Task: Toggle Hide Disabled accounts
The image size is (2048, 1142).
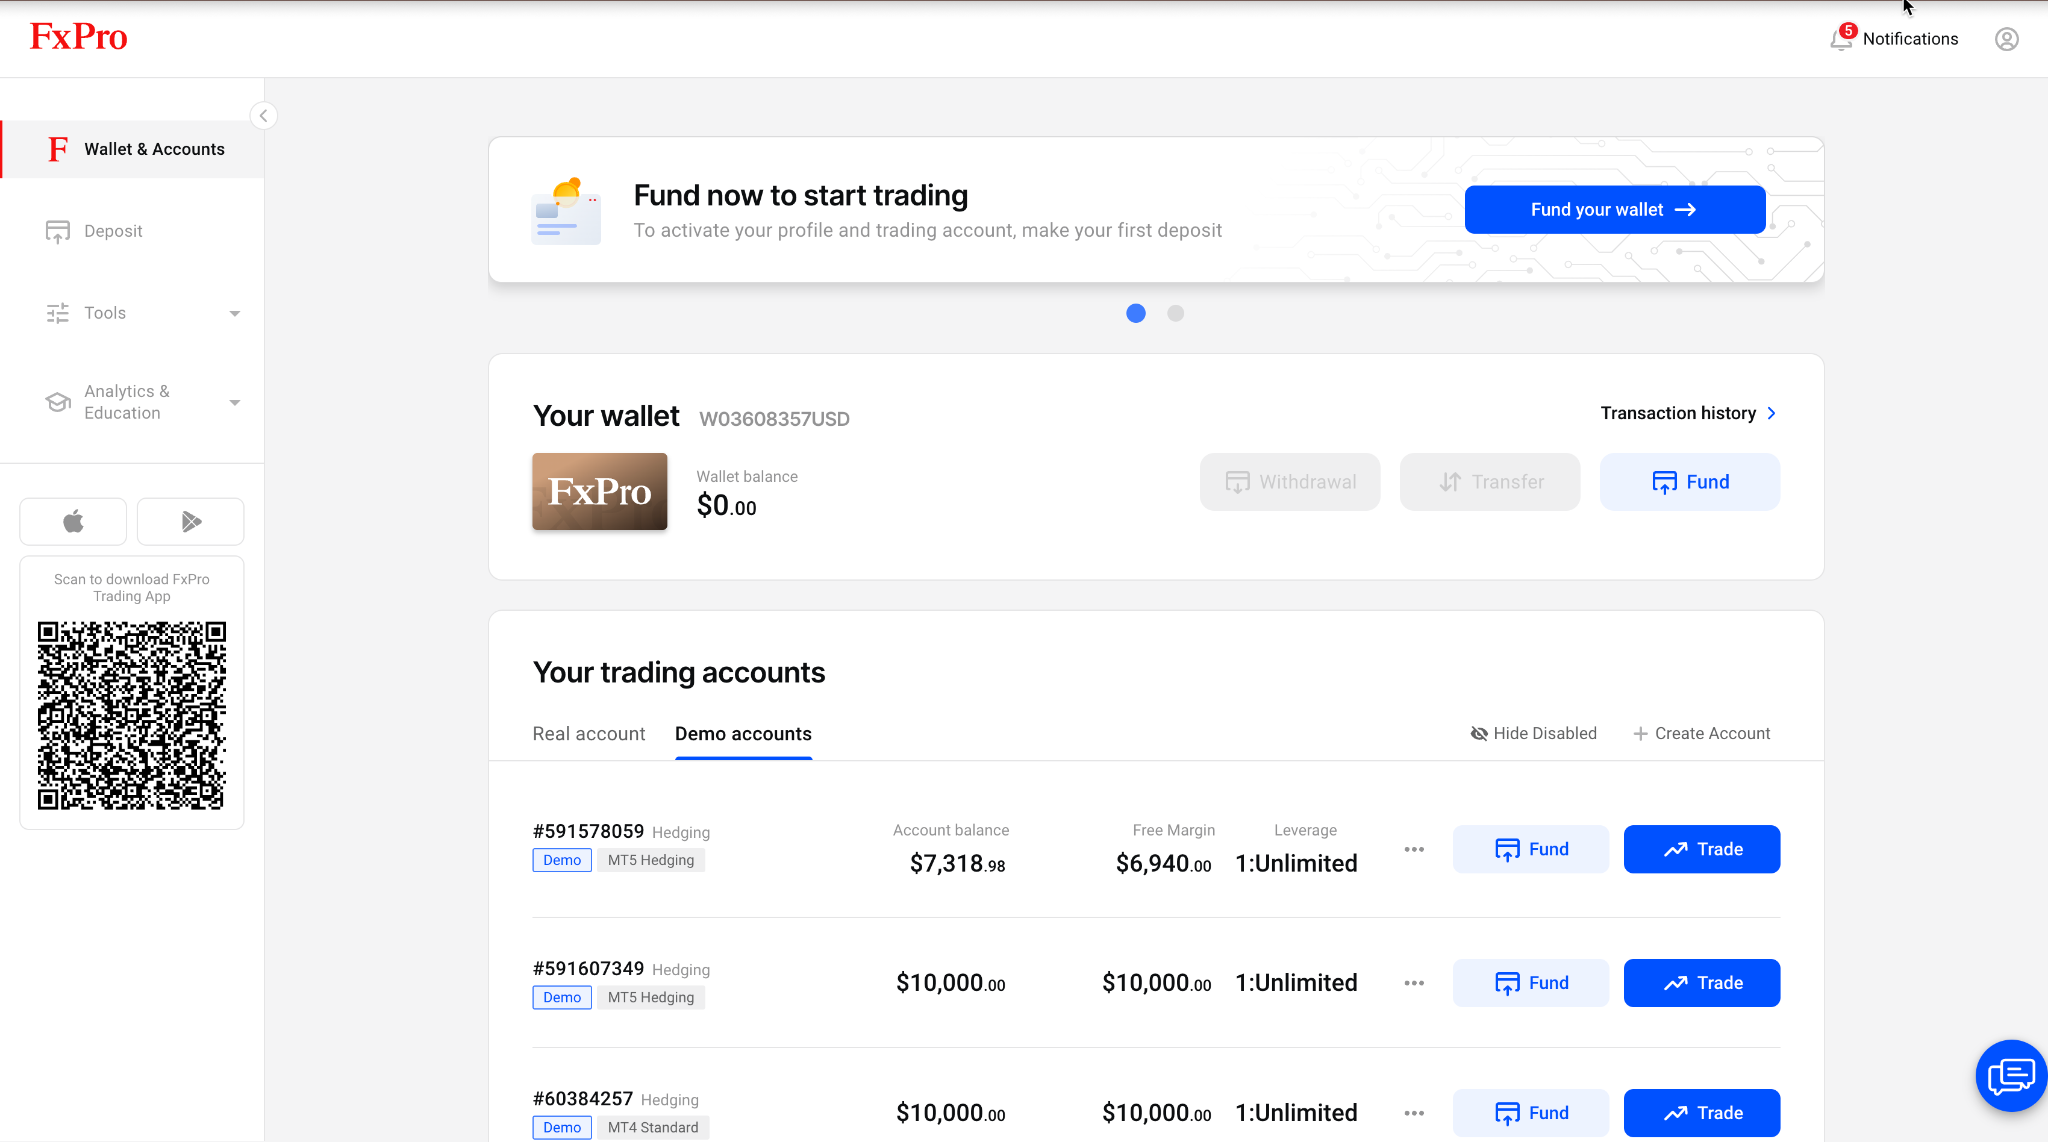Action: coord(1533,734)
